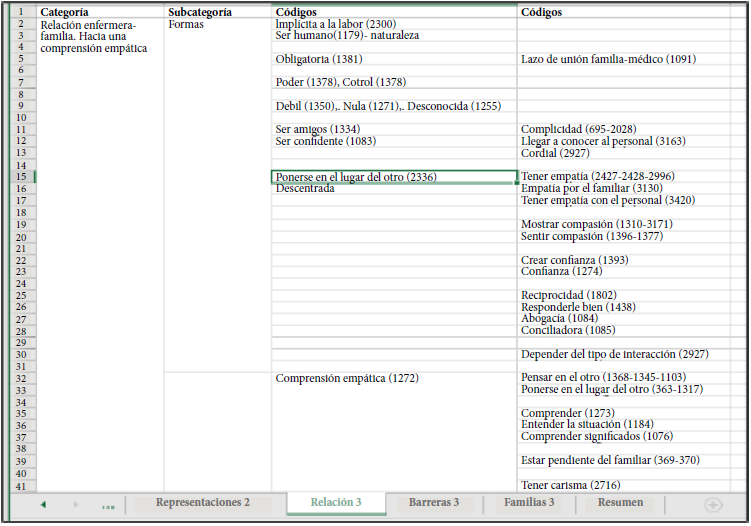The height and width of the screenshot is (526, 751).
Task: Select the active Relación 3 tab
Action: 336,503
